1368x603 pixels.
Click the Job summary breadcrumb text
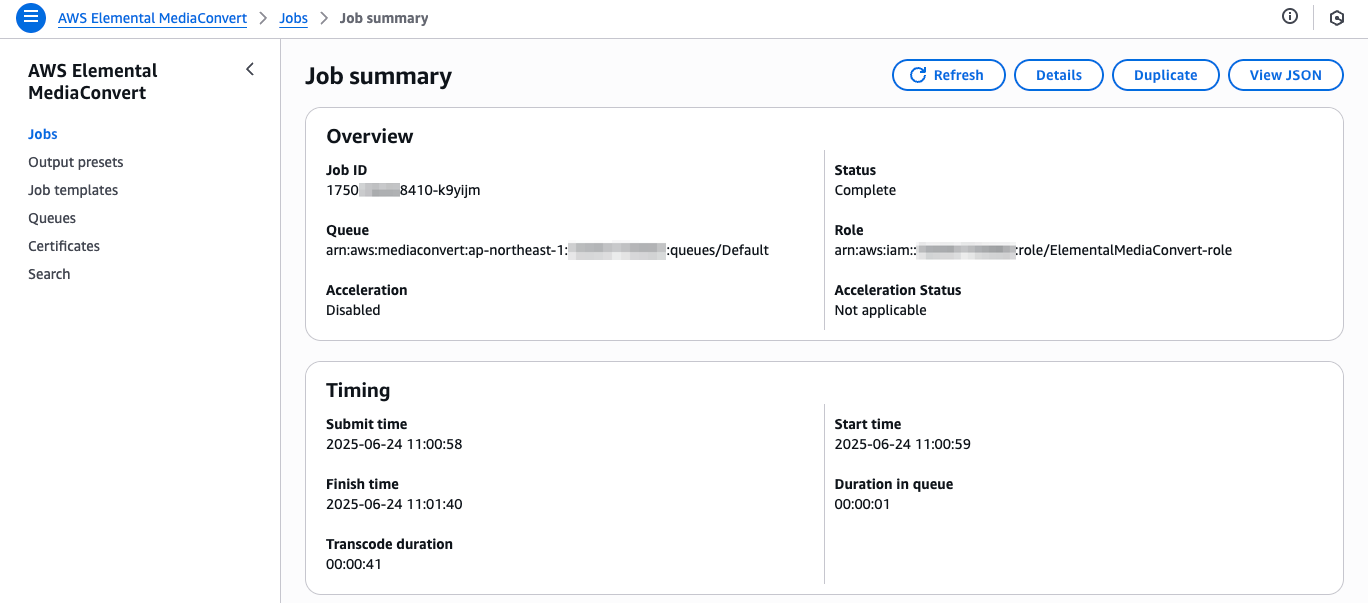(384, 18)
